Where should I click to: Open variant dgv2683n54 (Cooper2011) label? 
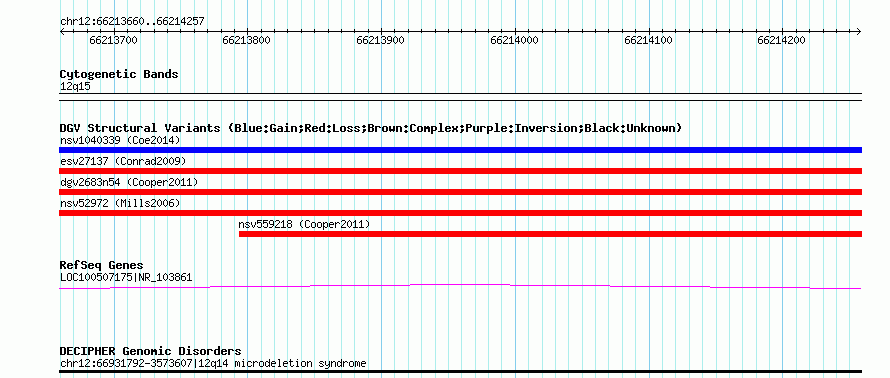point(129,182)
